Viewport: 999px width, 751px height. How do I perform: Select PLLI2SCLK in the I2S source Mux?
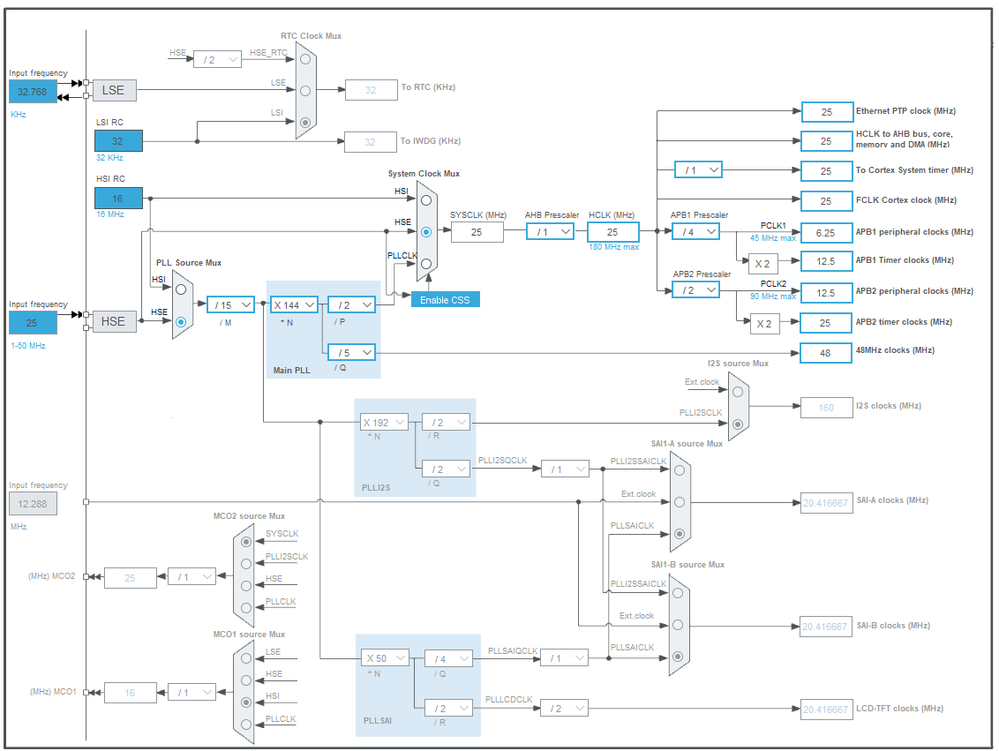[x=738, y=423]
